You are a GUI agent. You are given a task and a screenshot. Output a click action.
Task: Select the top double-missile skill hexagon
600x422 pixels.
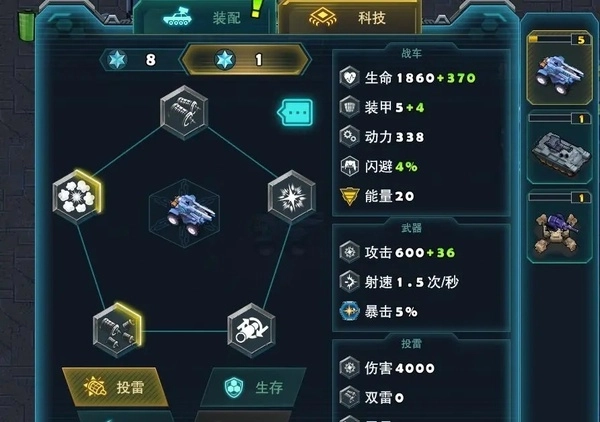(184, 112)
